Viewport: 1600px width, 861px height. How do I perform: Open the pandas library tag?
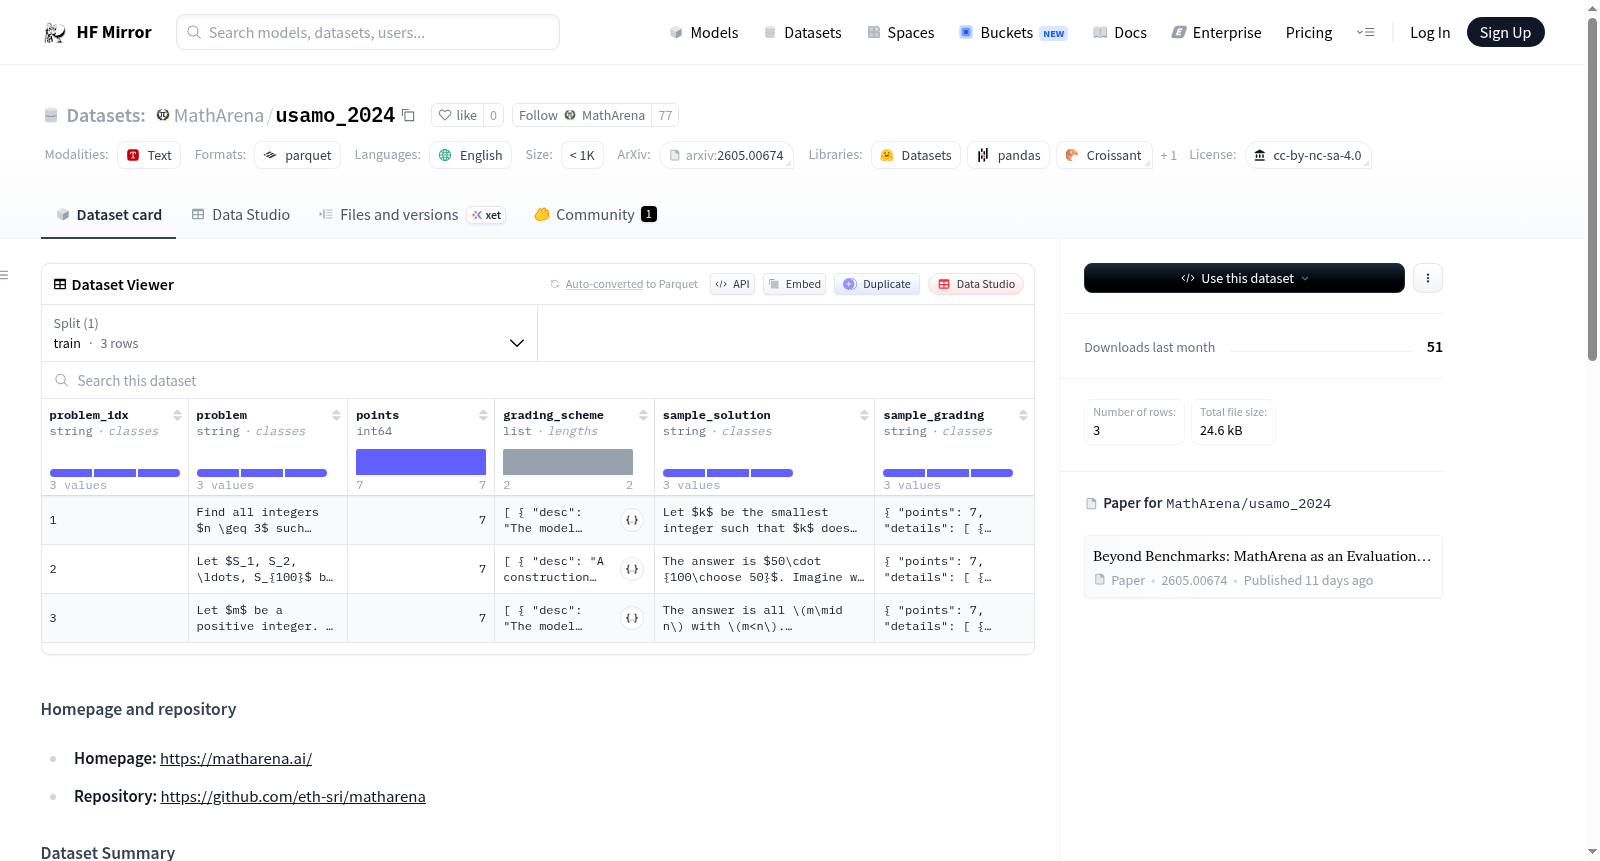pos(1008,155)
